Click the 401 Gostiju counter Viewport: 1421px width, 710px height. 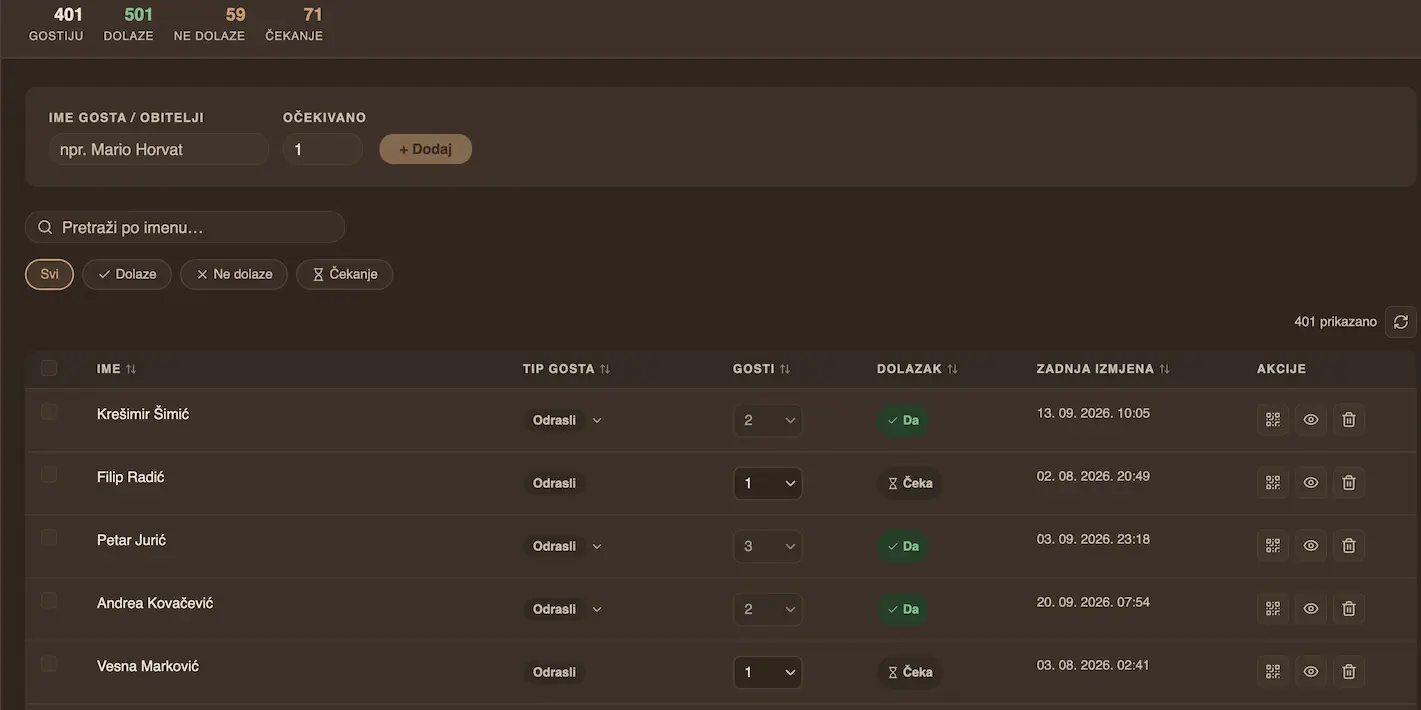(x=56, y=24)
